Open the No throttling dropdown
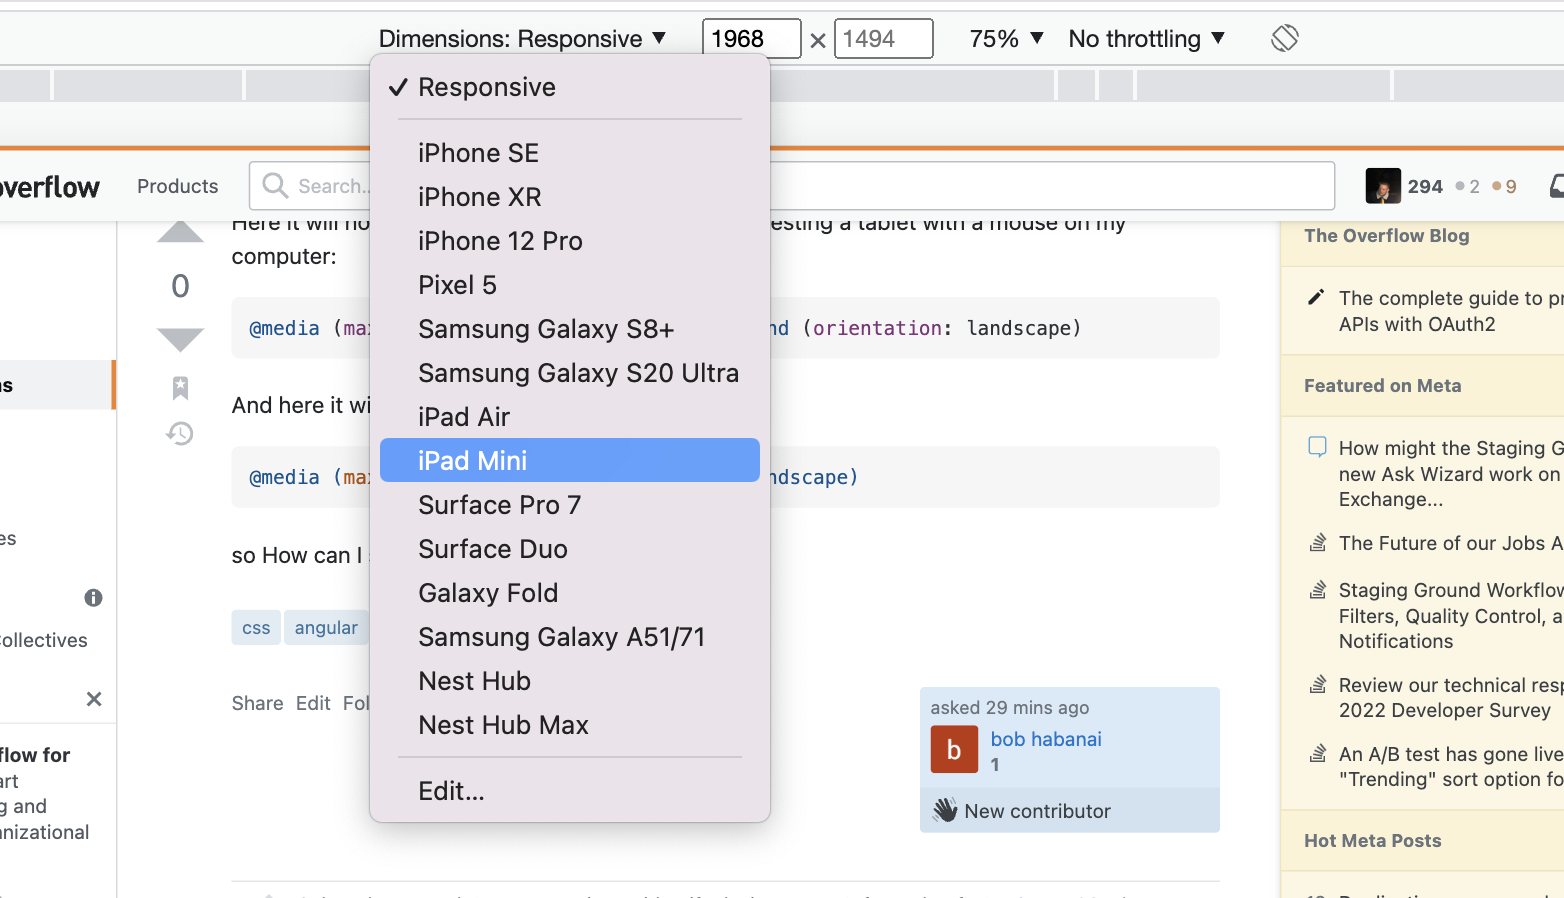The height and width of the screenshot is (898, 1564). [1147, 39]
